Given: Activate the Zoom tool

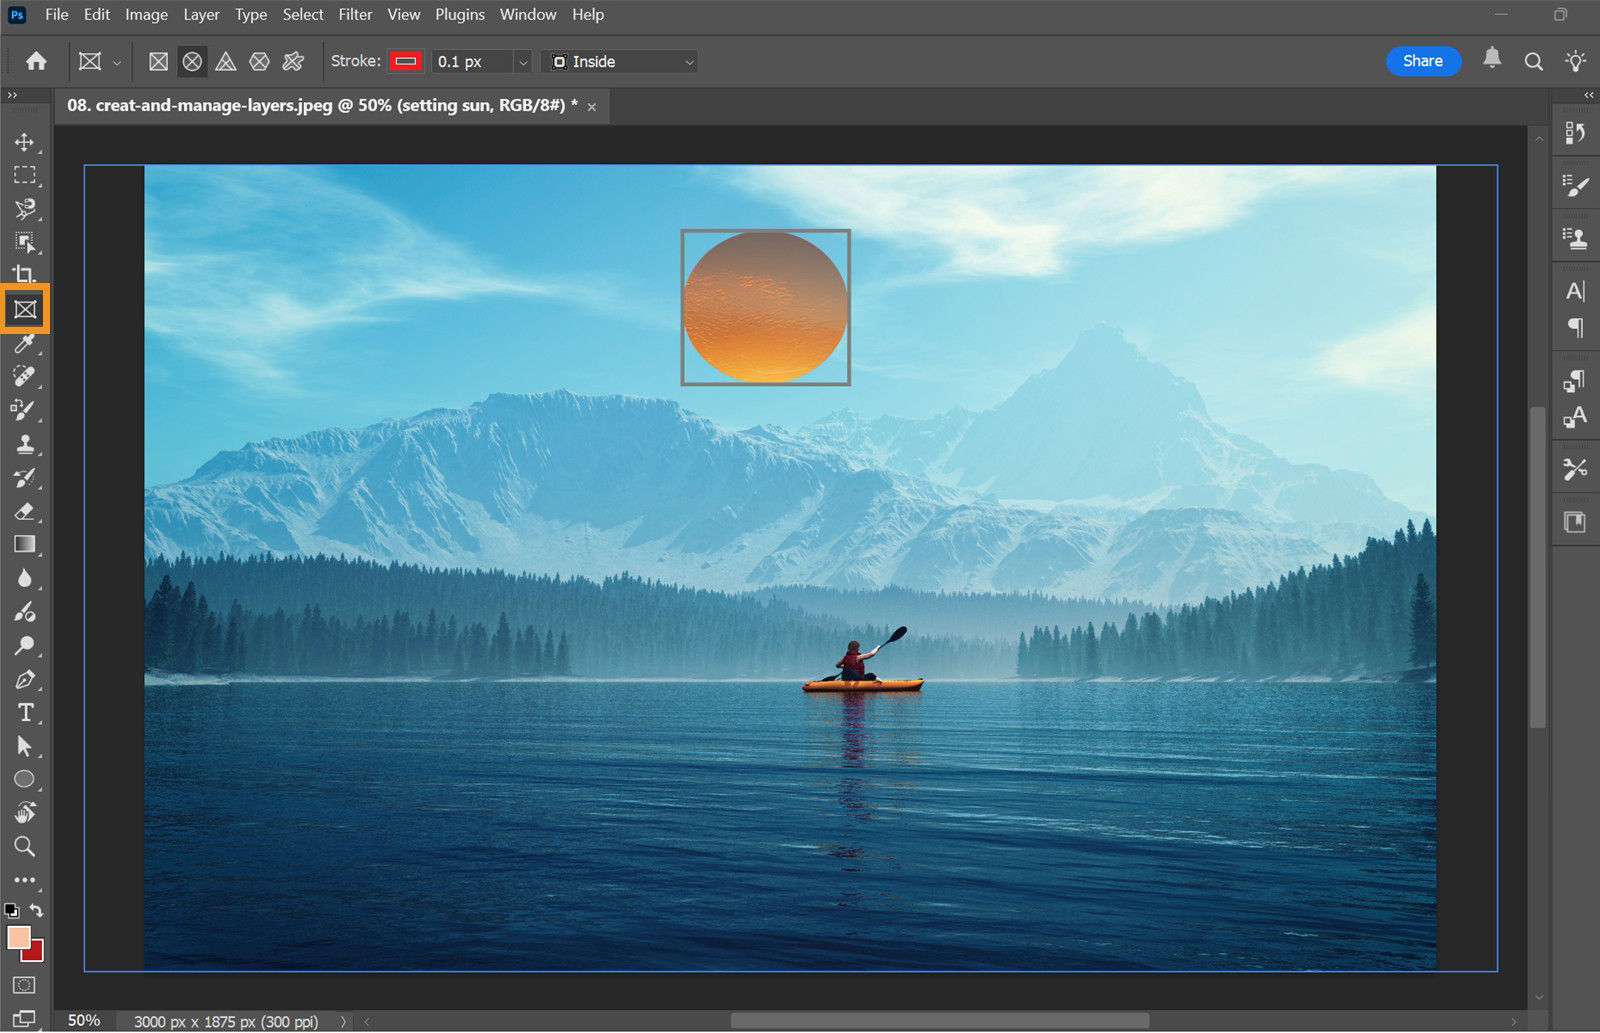Looking at the screenshot, I should (x=25, y=847).
